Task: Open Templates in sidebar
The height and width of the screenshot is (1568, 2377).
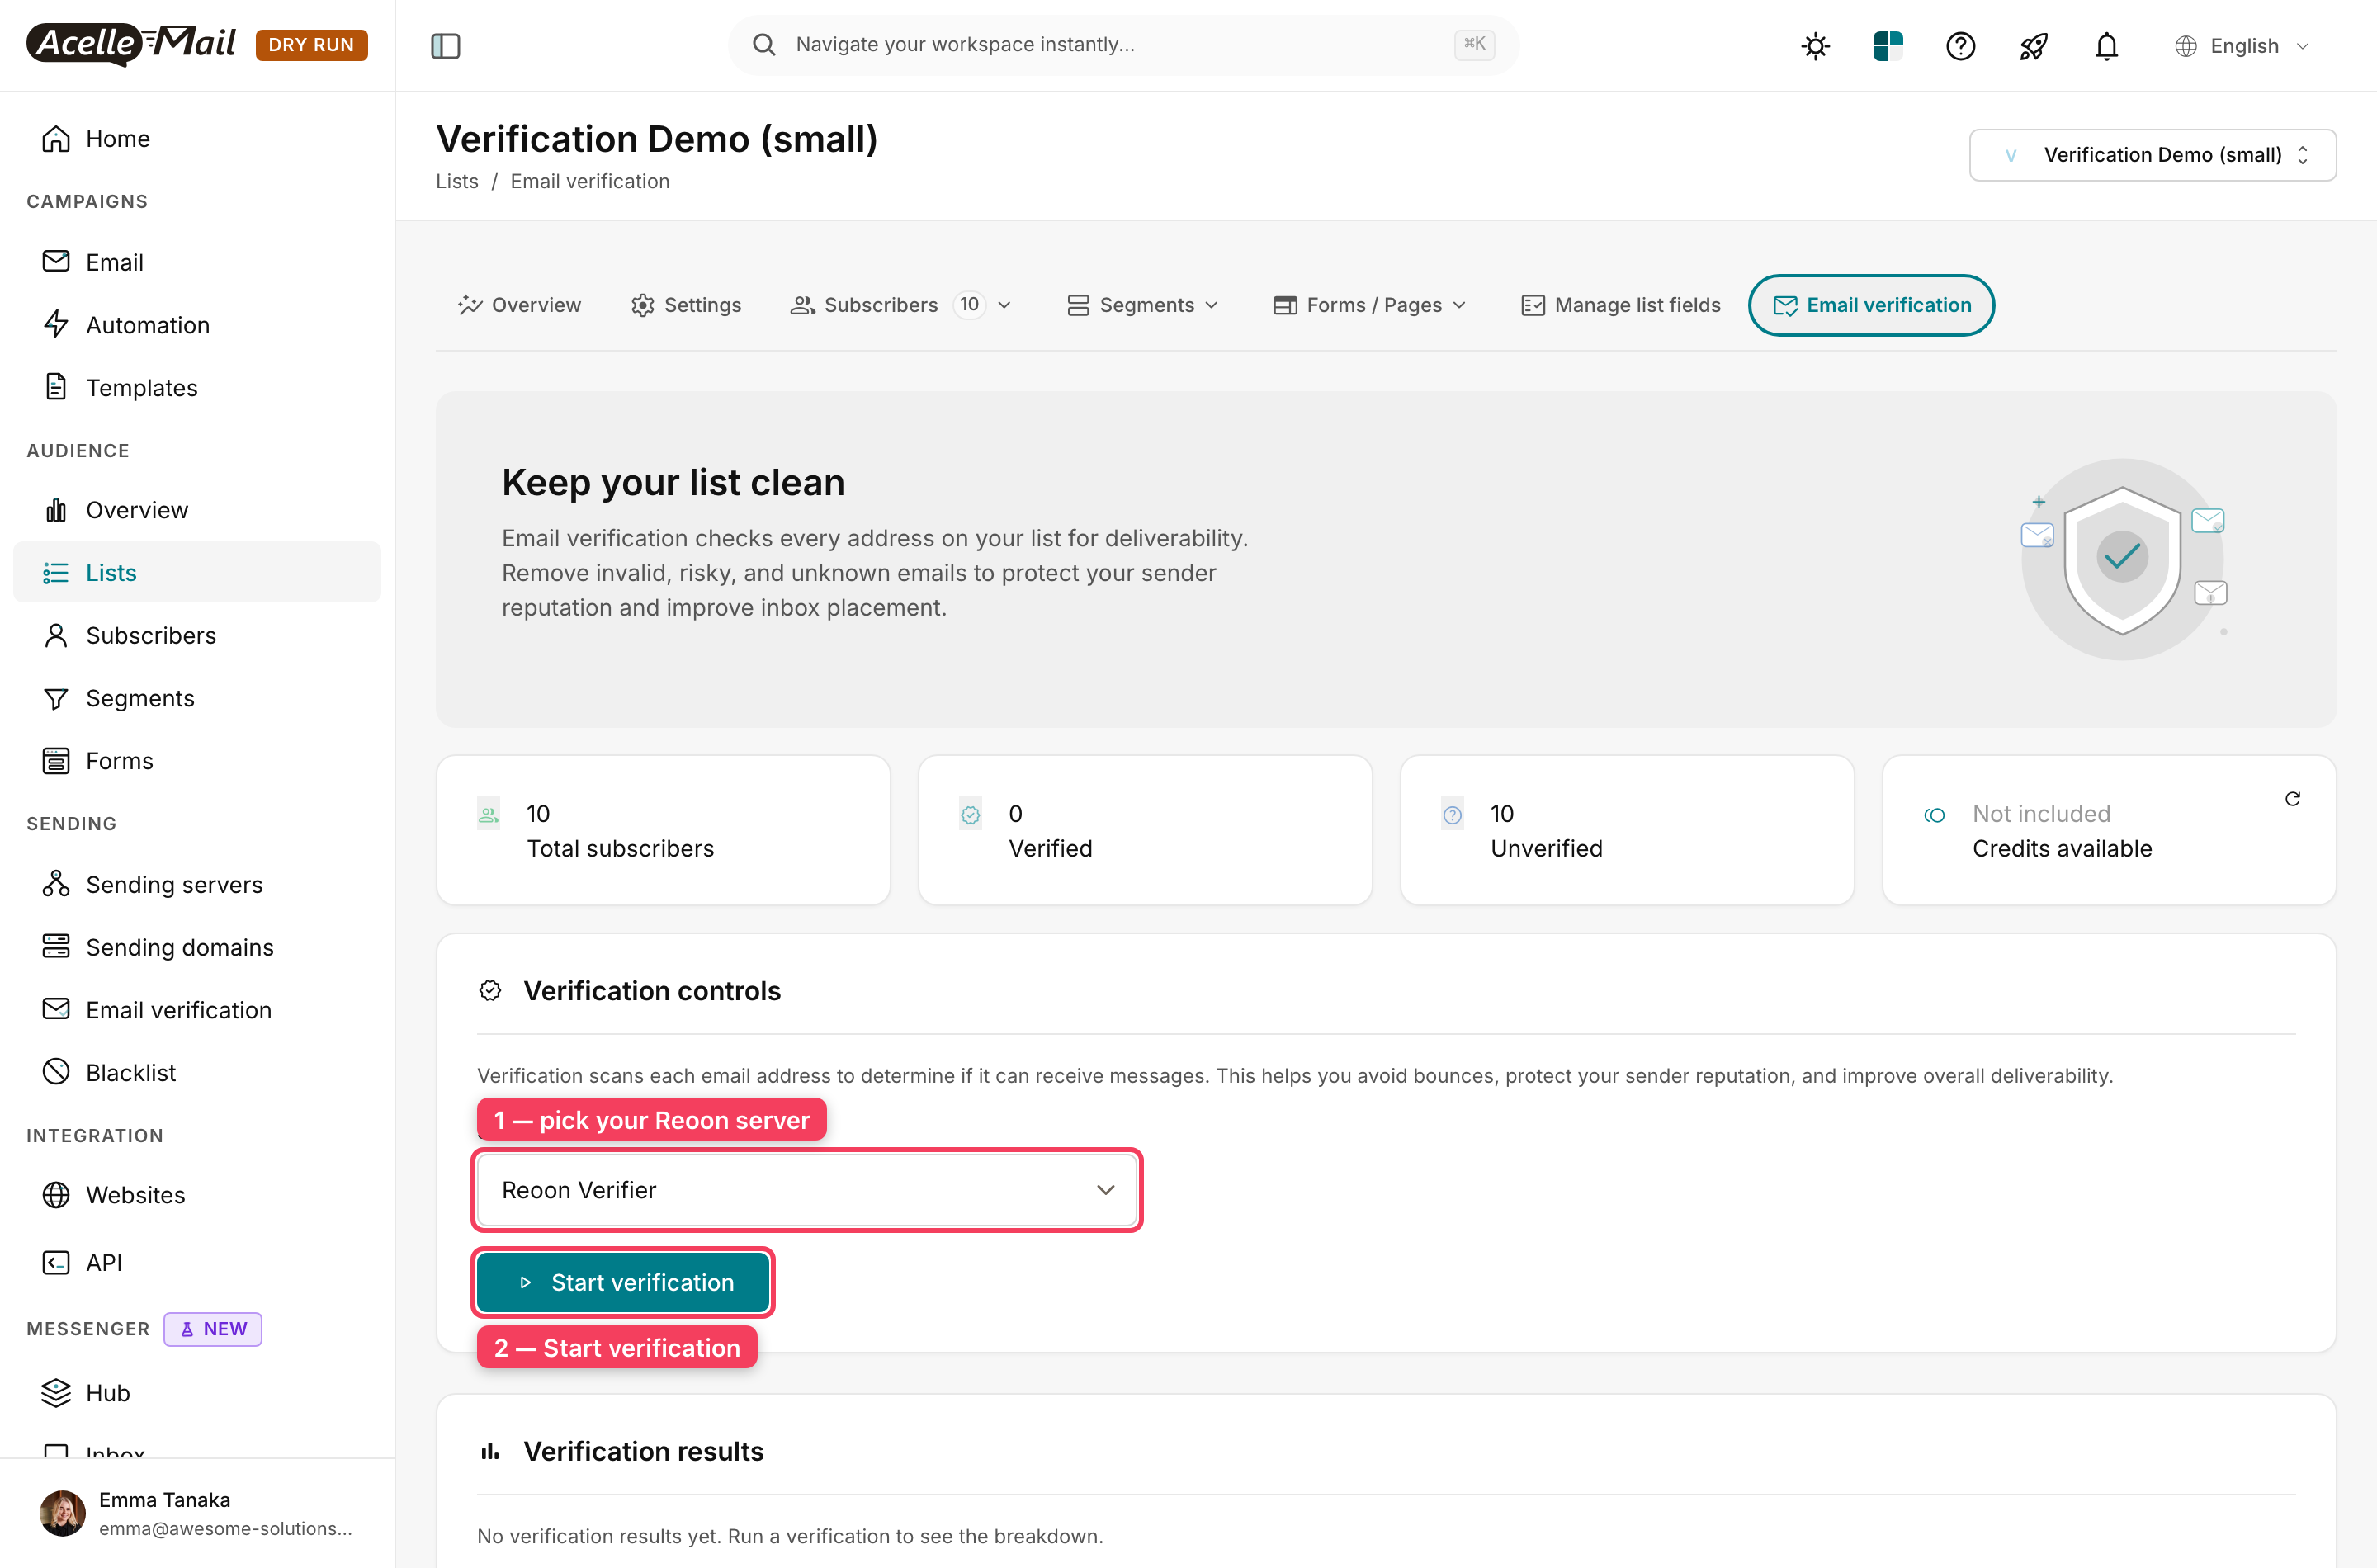Action: coord(197,388)
